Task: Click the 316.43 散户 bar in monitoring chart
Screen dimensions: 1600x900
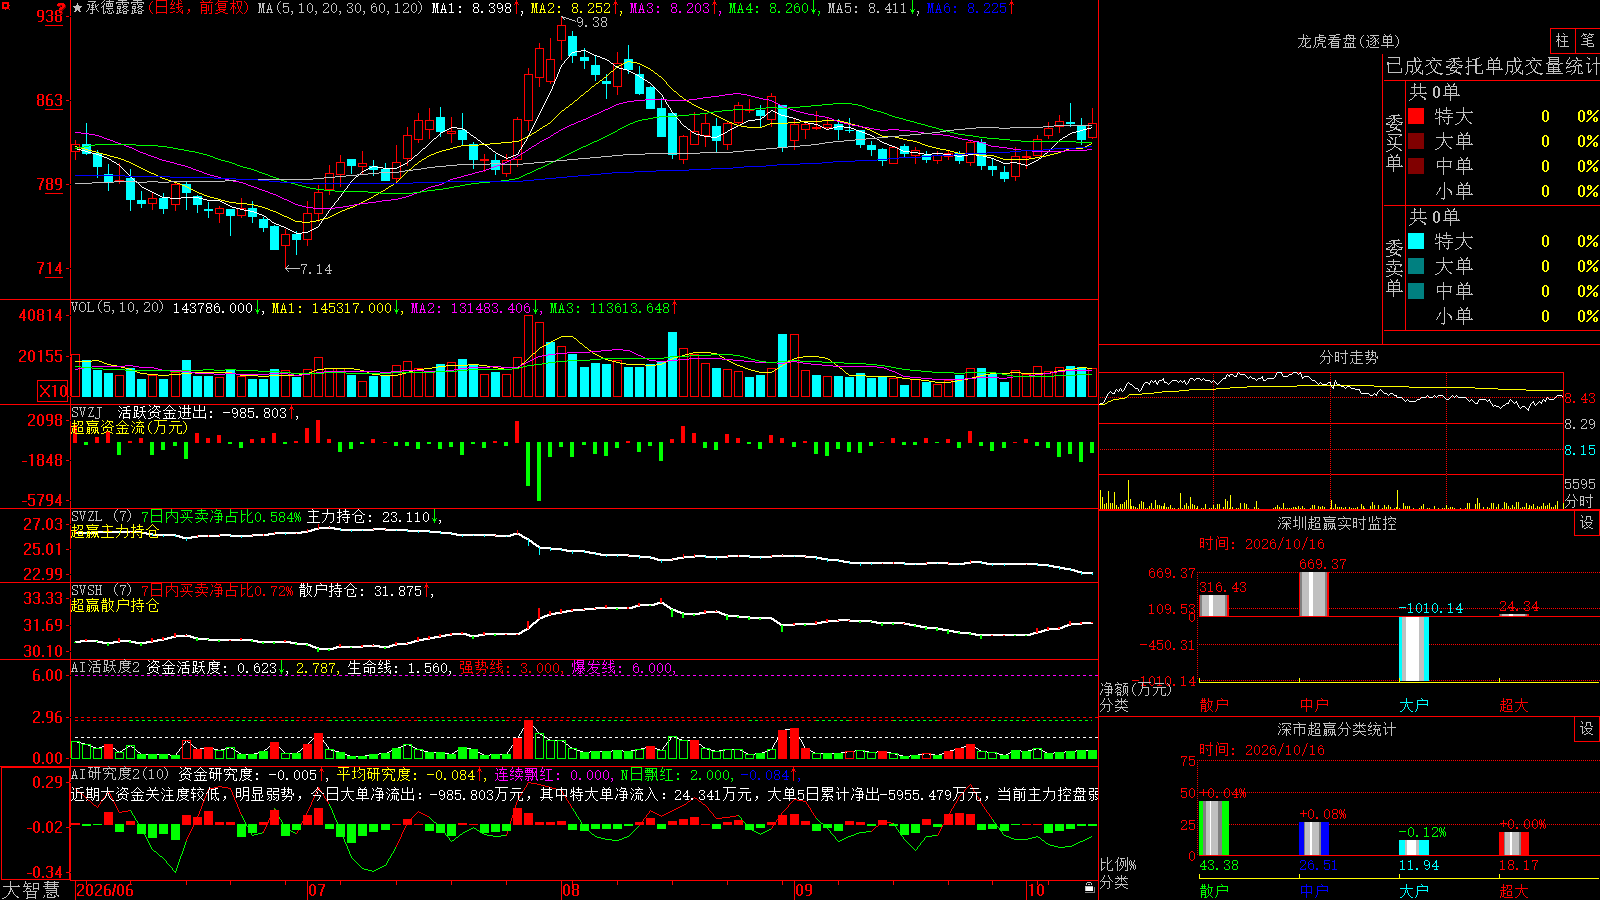Action: point(1214,606)
